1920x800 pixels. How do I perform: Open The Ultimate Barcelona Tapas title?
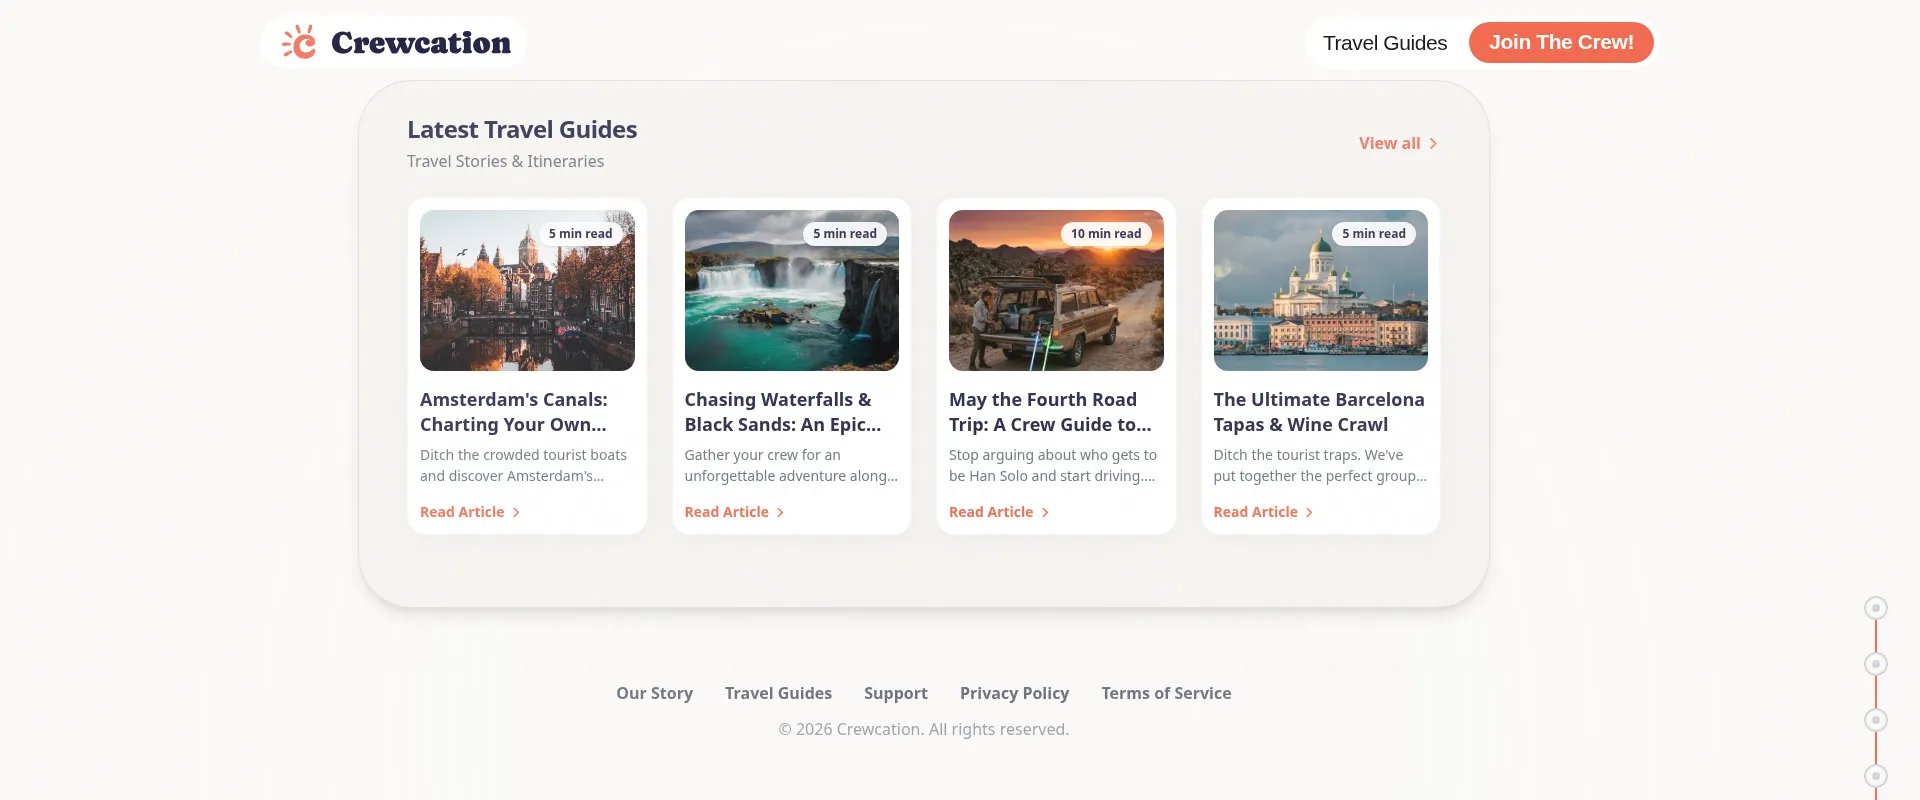[x=1319, y=412]
